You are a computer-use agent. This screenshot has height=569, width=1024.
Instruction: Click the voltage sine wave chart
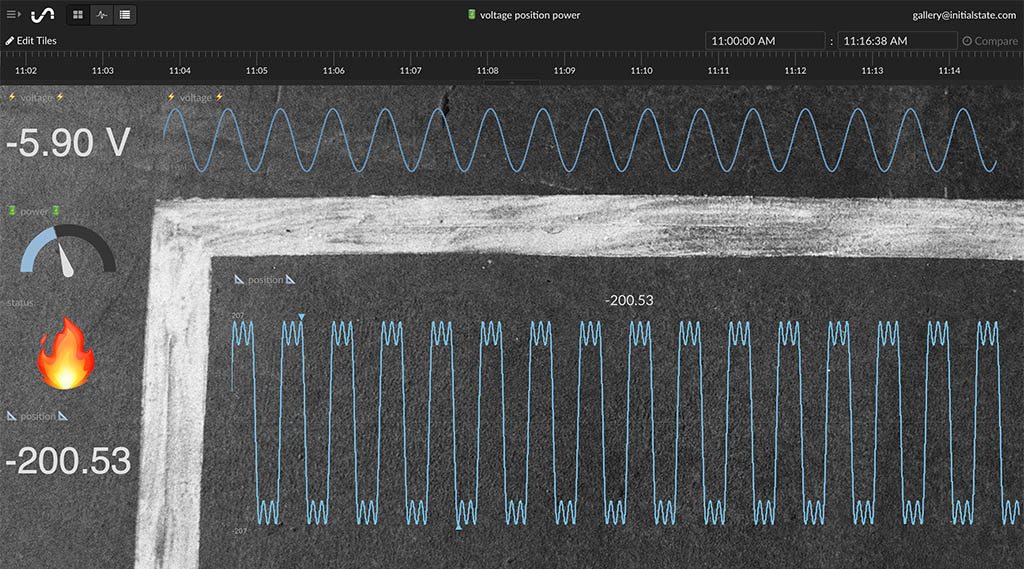point(580,140)
